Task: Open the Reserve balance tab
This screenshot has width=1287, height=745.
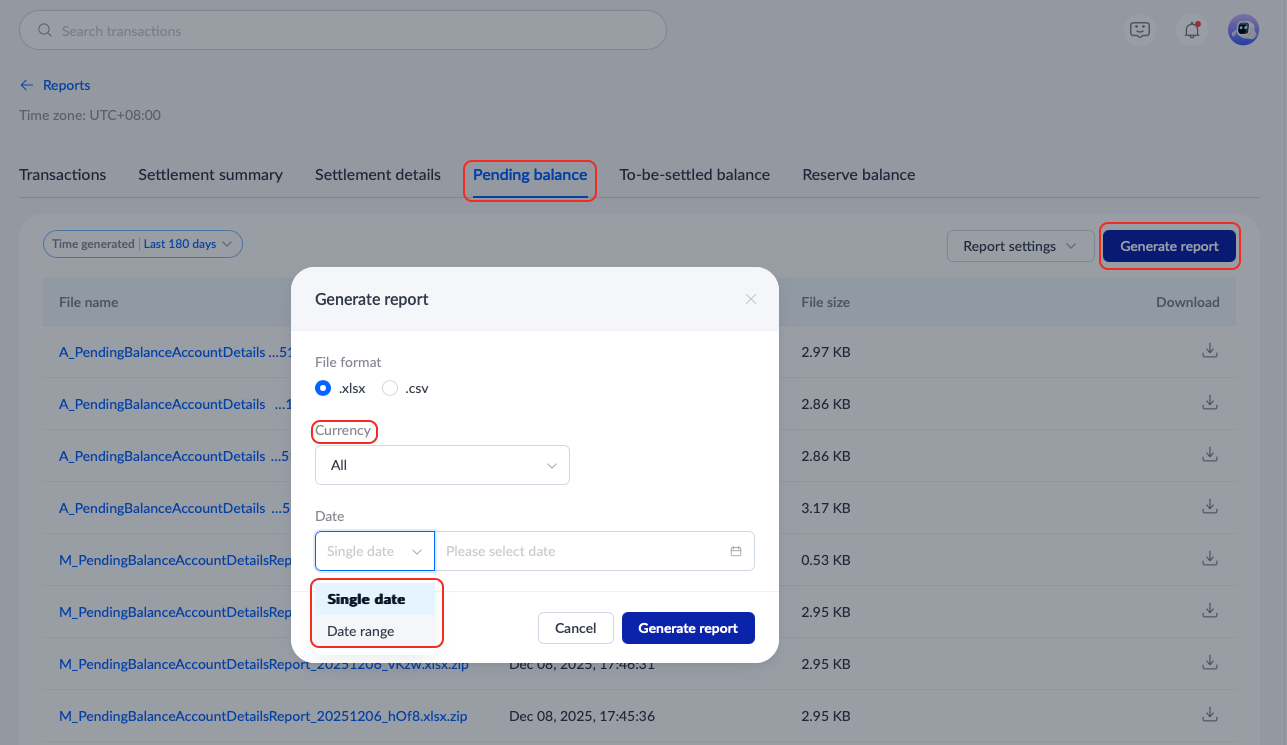Action: click(858, 175)
